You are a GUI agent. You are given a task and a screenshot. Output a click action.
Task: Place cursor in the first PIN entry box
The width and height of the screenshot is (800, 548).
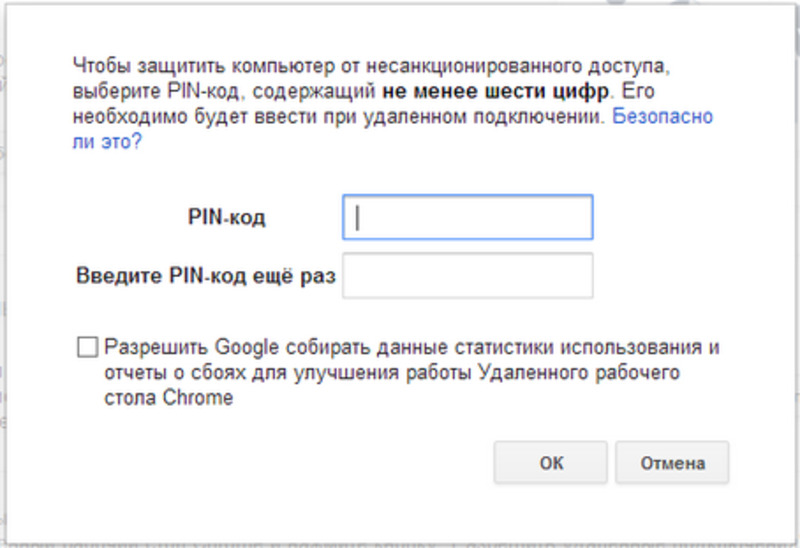click(x=467, y=217)
